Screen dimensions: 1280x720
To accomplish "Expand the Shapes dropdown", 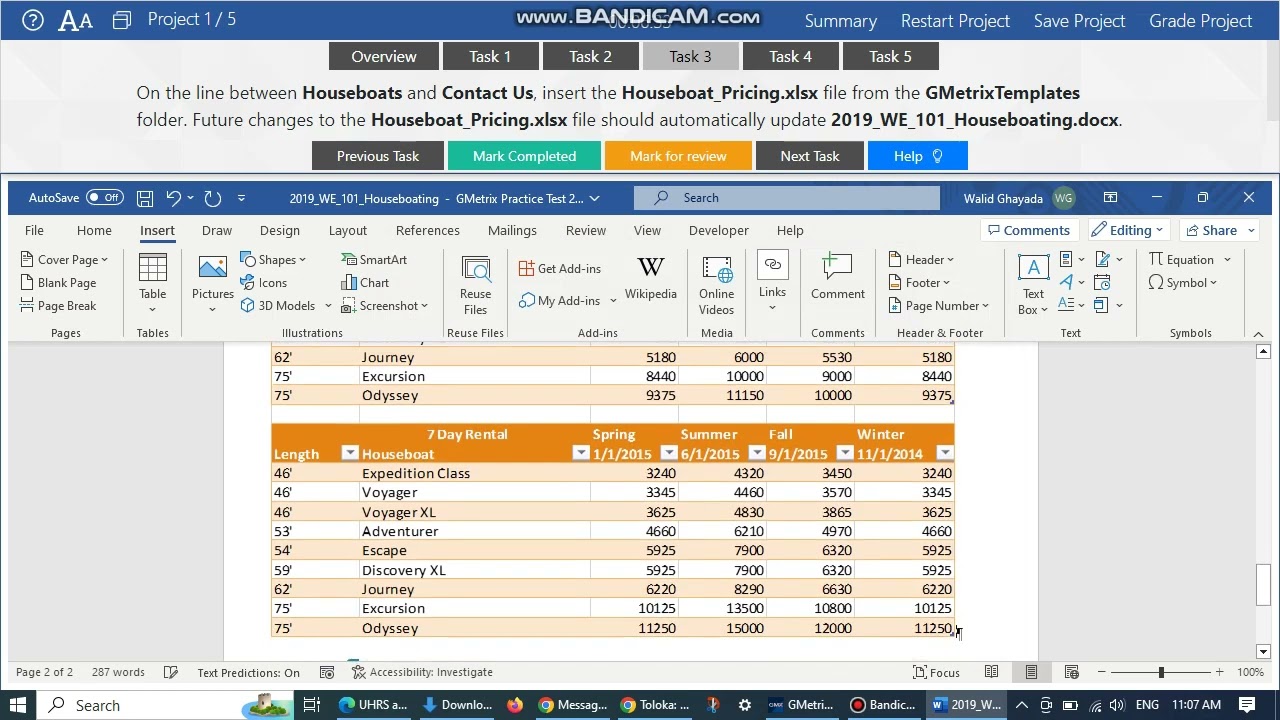I will pos(302,260).
